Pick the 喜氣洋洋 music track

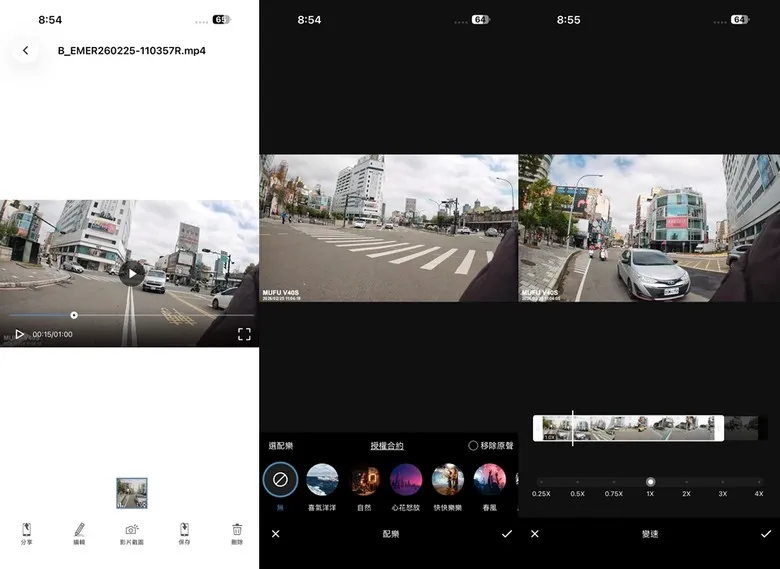coord(322,479)
